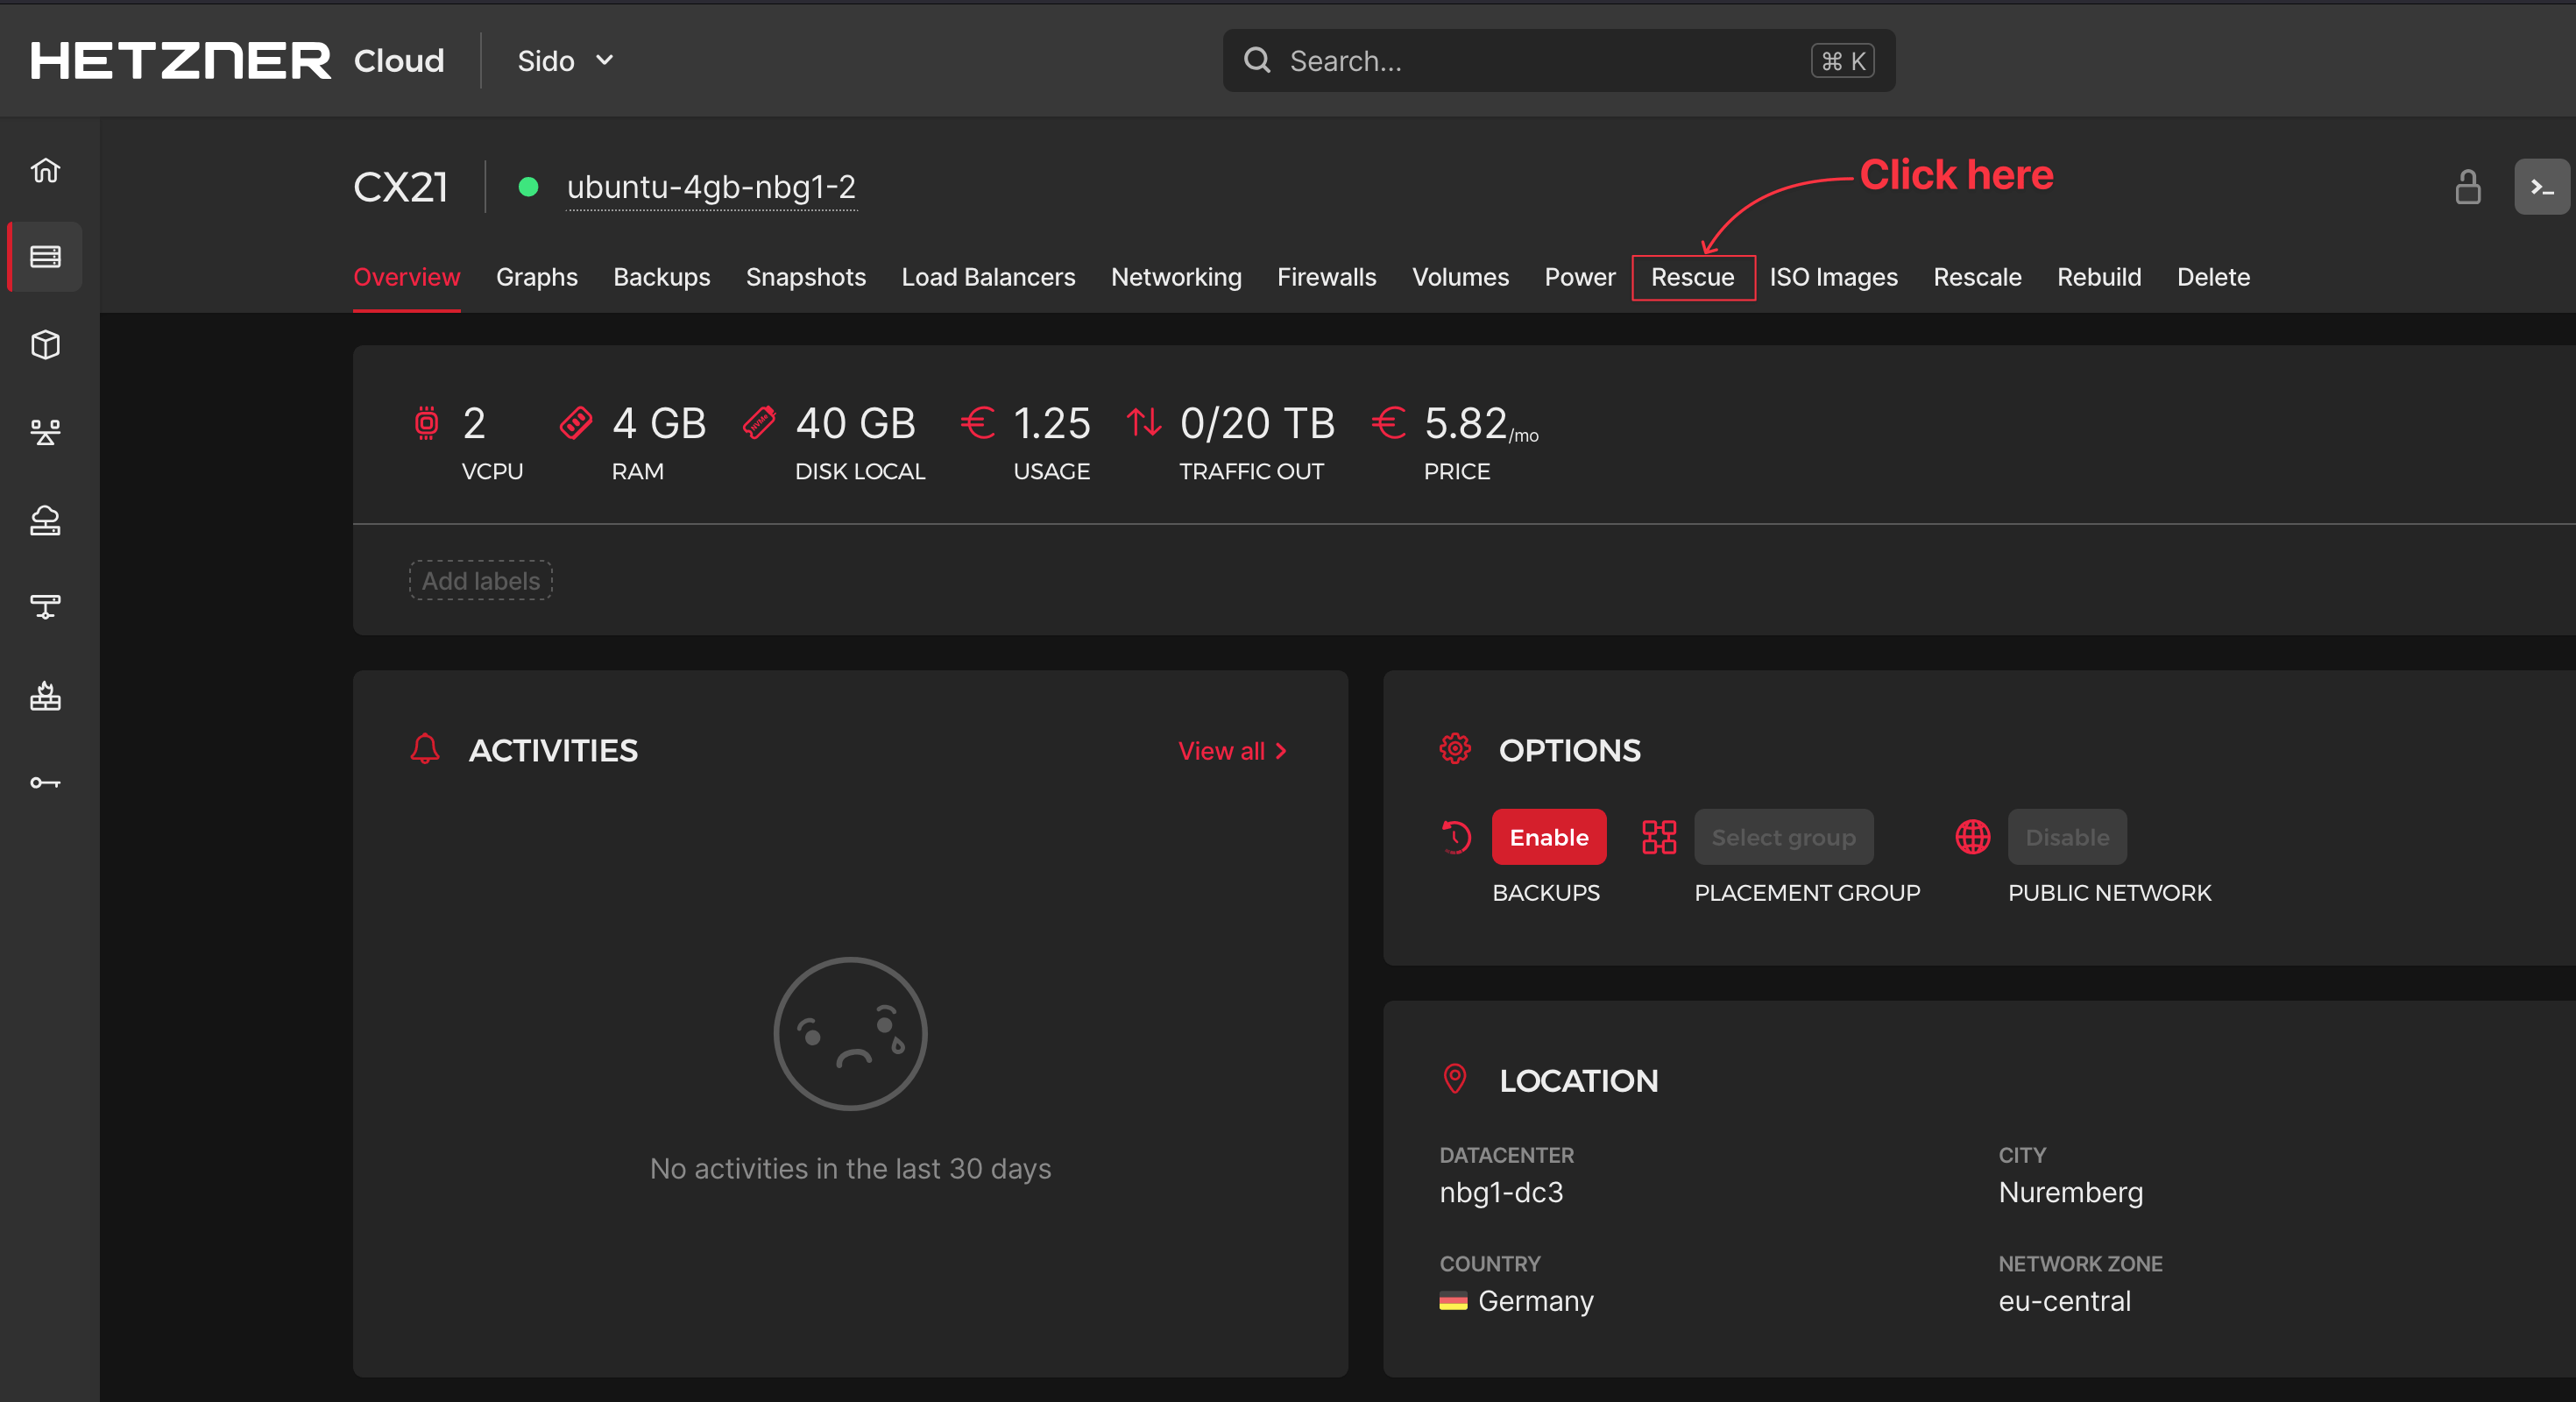Select the Servers icon in the sidebar
Screen dimensions: 2576x1402
tap(45, 256)
